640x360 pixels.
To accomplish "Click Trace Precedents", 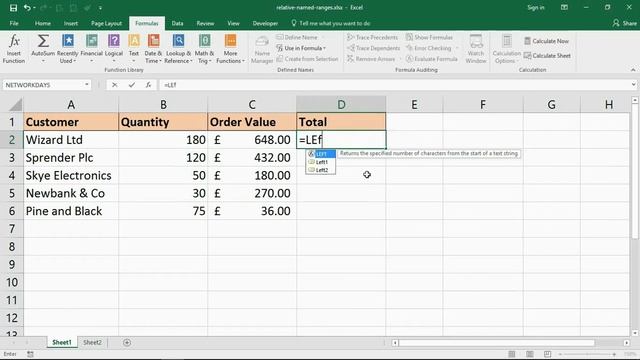I will tap(373, 37).
